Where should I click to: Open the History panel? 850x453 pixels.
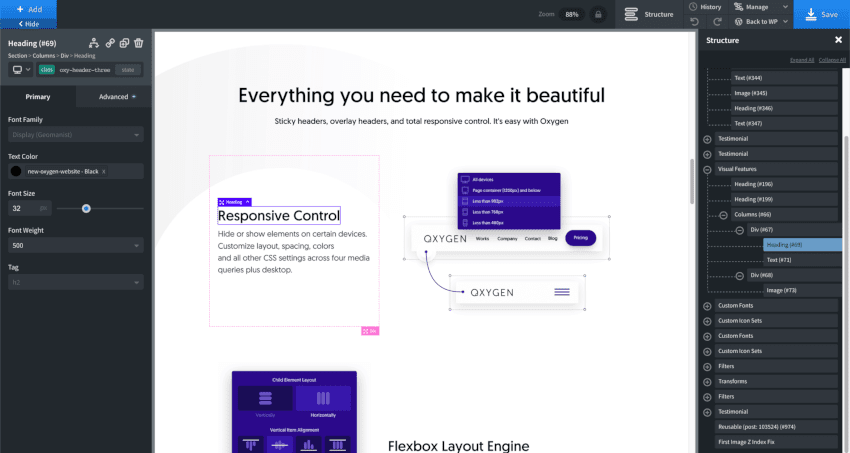point(705,7)
